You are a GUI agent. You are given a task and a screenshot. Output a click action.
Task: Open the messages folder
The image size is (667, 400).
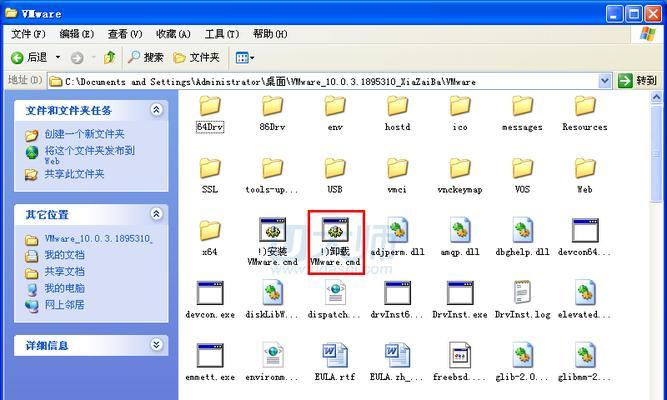pos(522,113)
